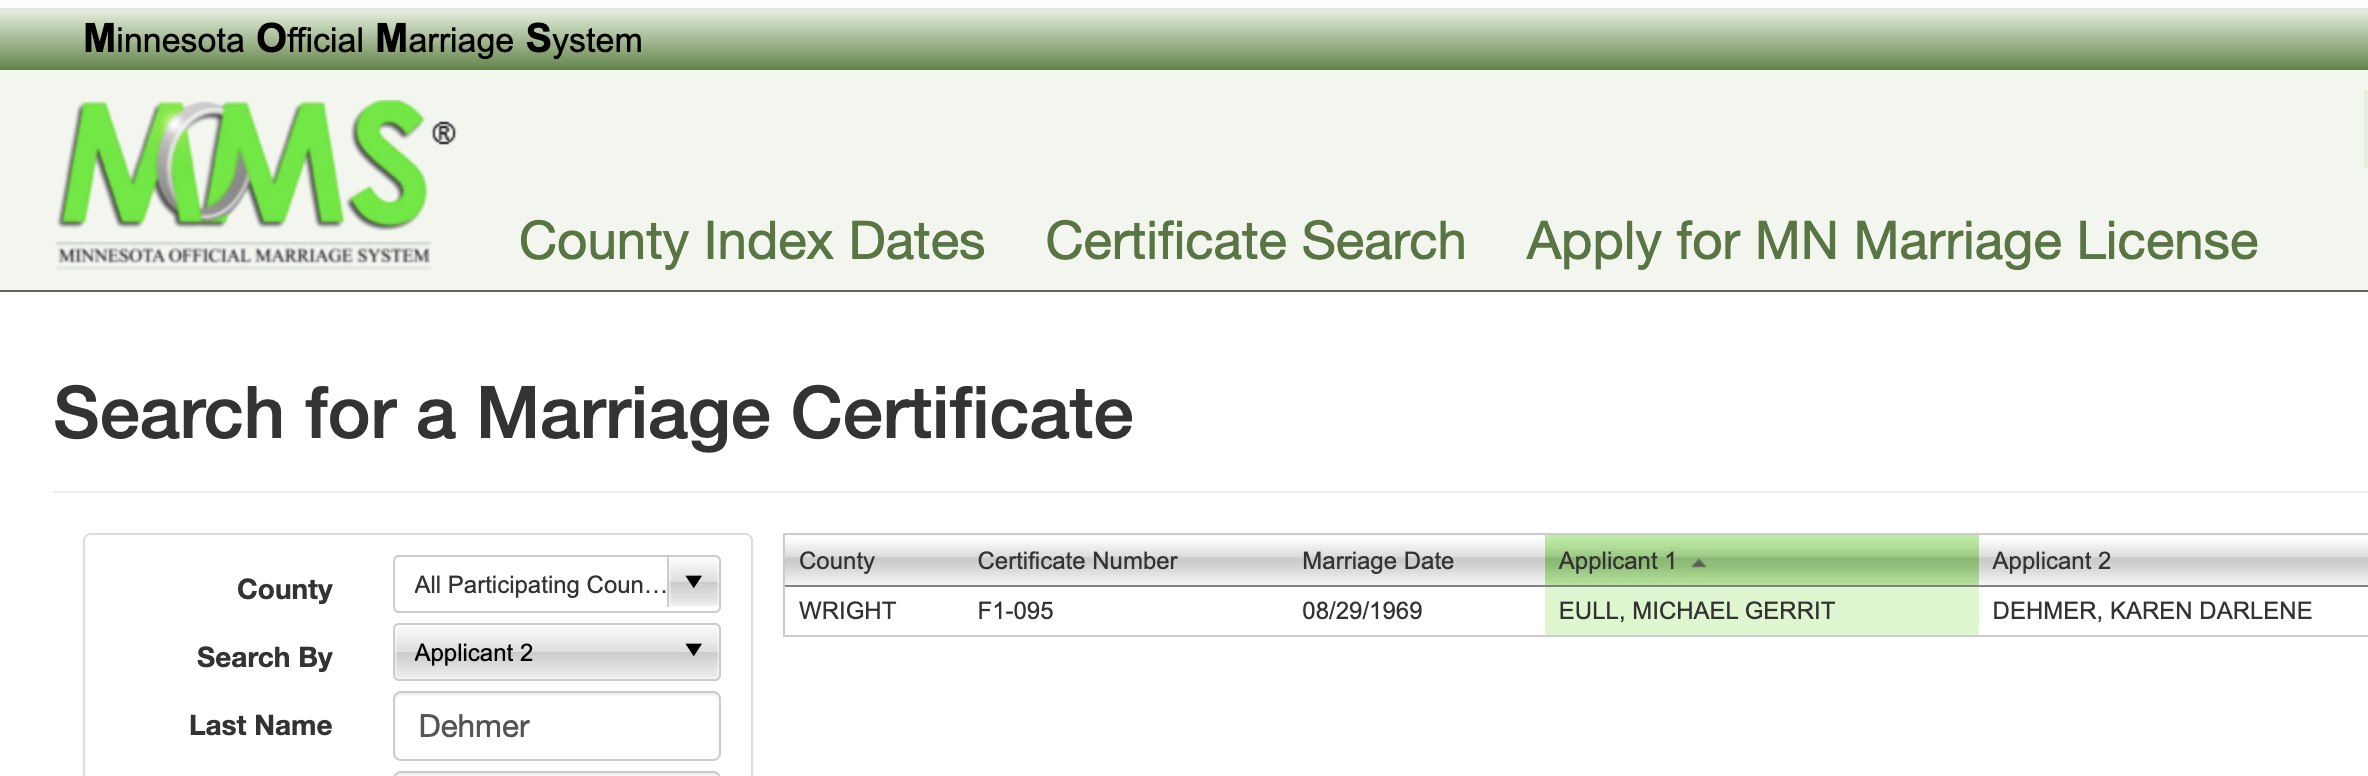Click the Search for a Marriage Certificate heading
This screenshot has height=776, width=2368.
click(x=593, y=414)
